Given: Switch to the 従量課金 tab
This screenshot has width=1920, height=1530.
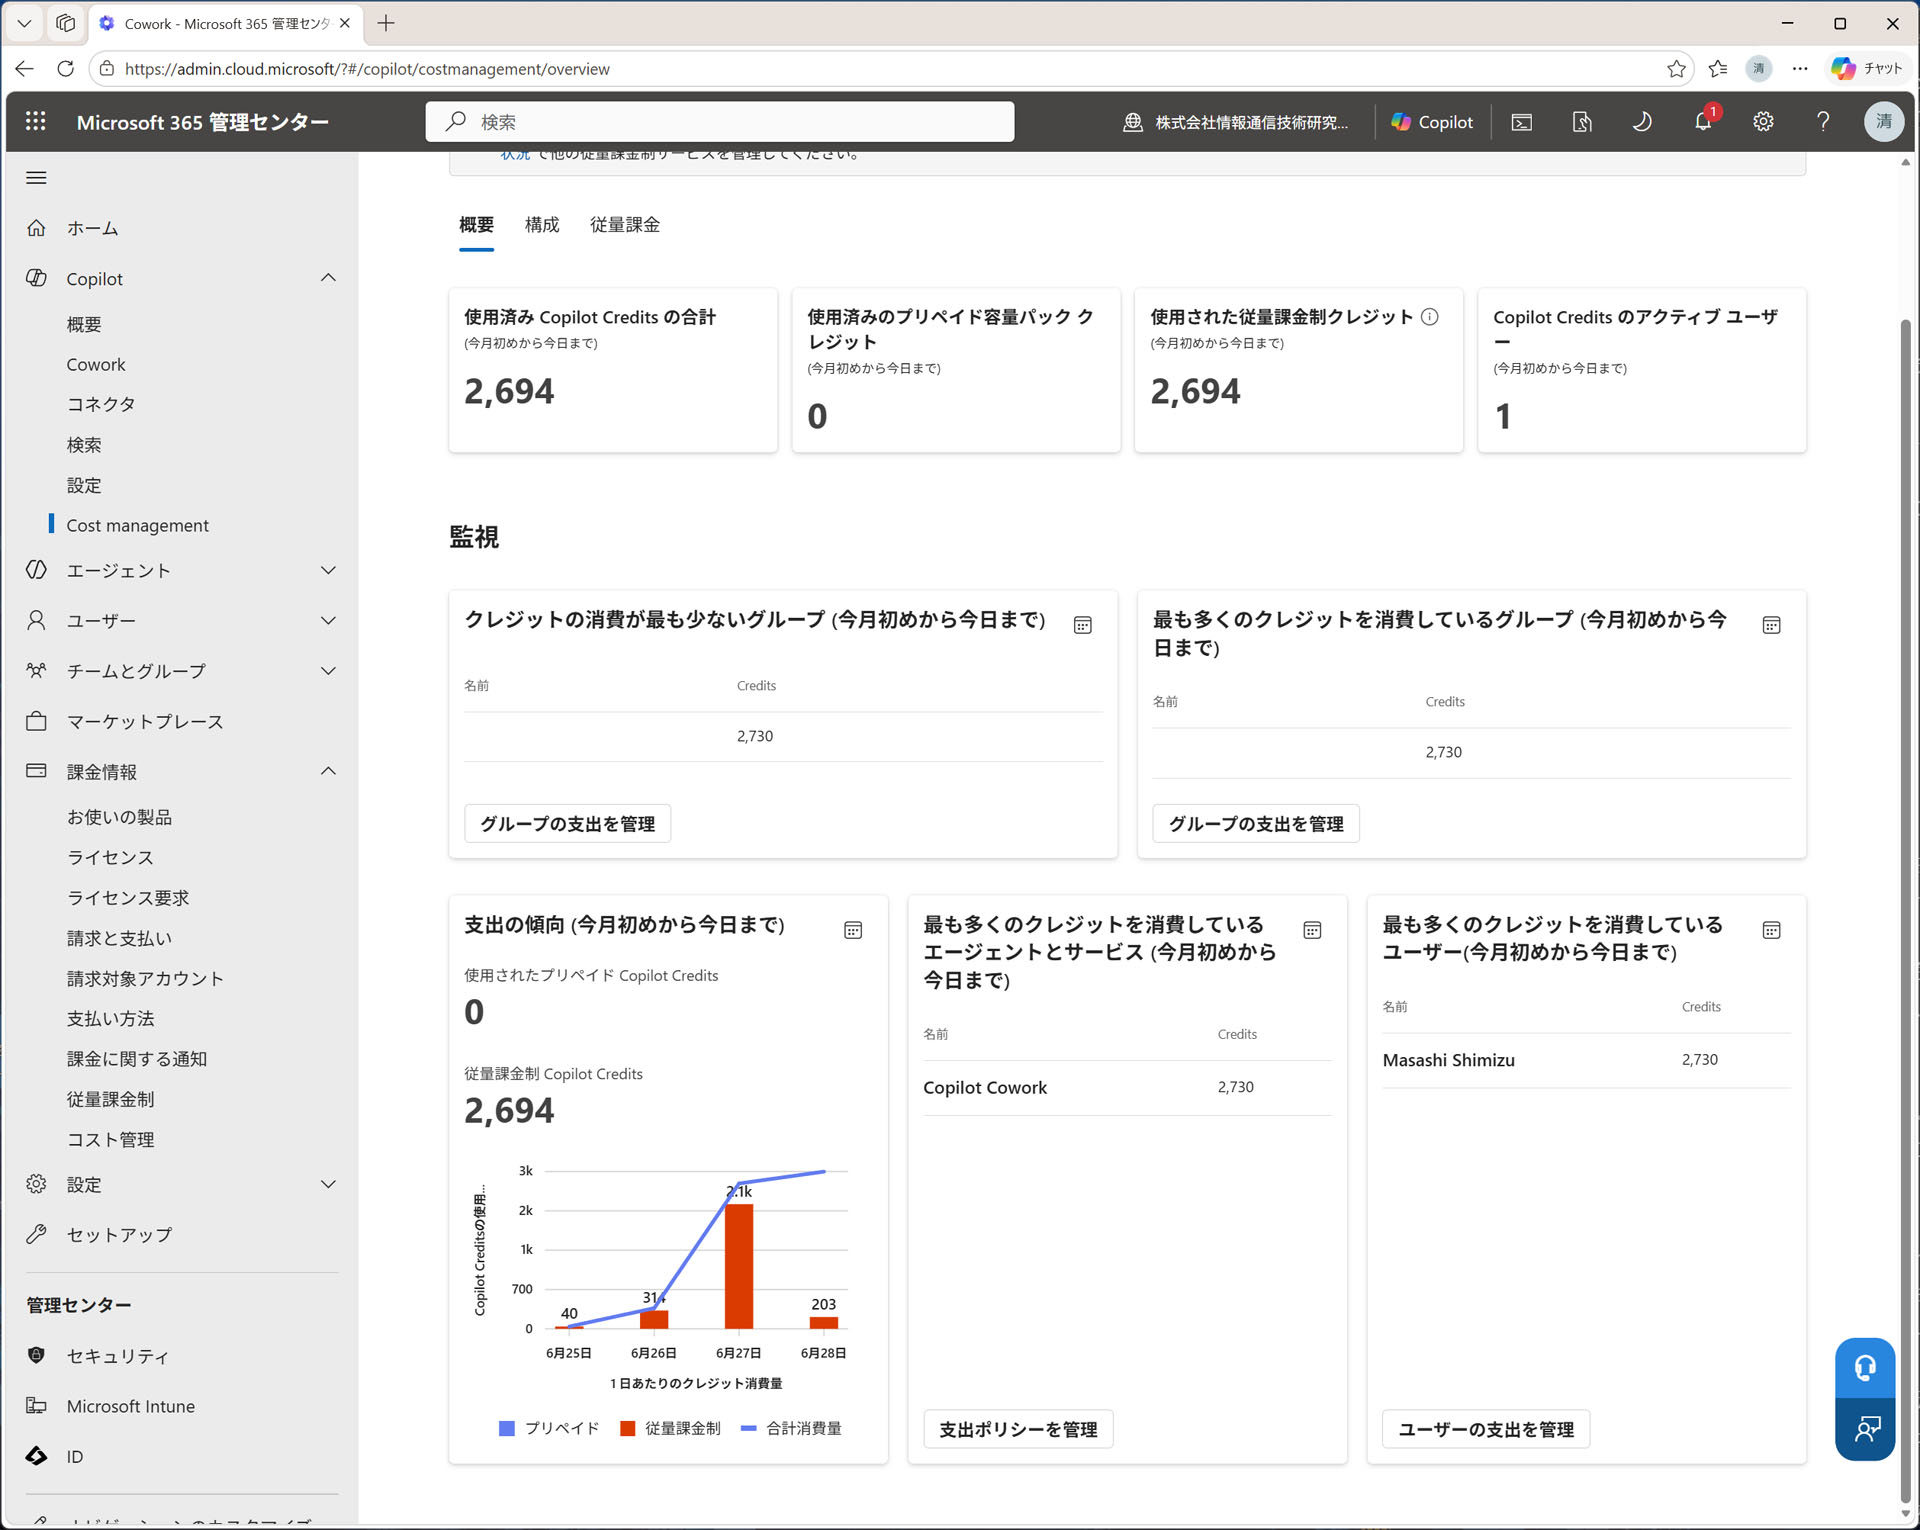Looking at the screenshot, I should (625, 225).
